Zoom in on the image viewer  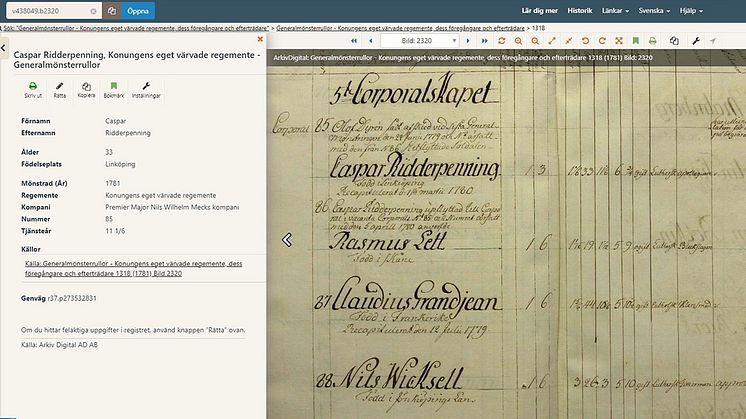(x=519, y=41)
